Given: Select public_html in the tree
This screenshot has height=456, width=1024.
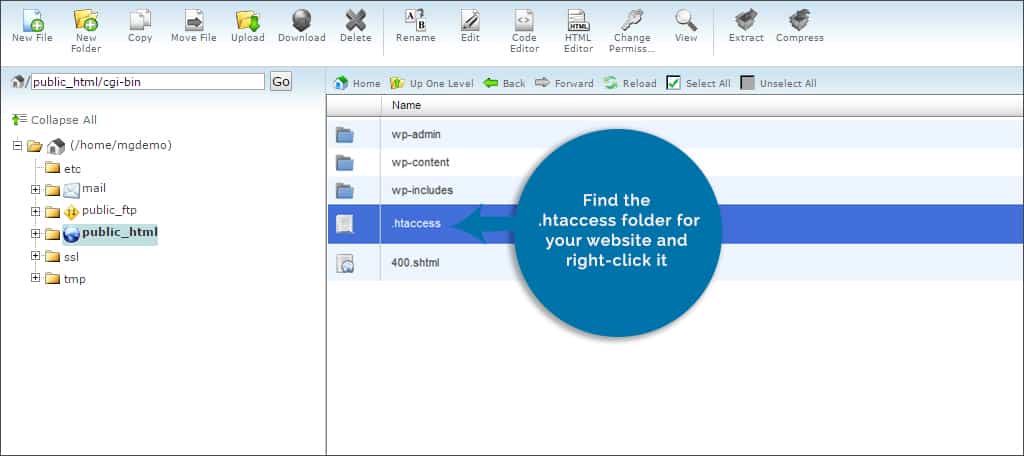Looking at the screenshot, I should 120,232.
